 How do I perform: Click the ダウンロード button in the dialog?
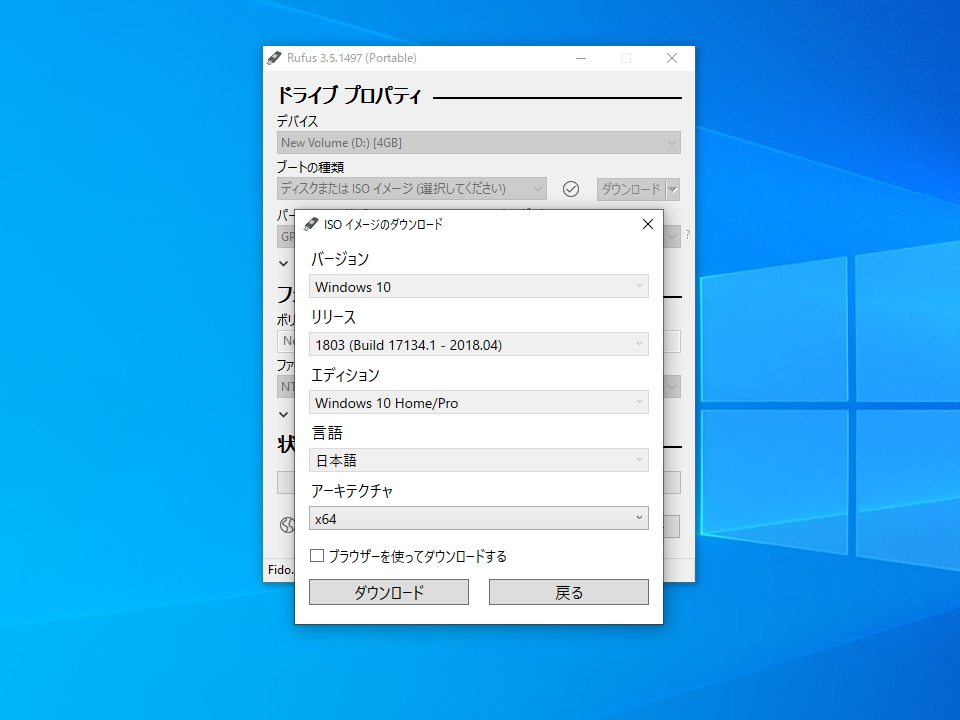[388, 592]
